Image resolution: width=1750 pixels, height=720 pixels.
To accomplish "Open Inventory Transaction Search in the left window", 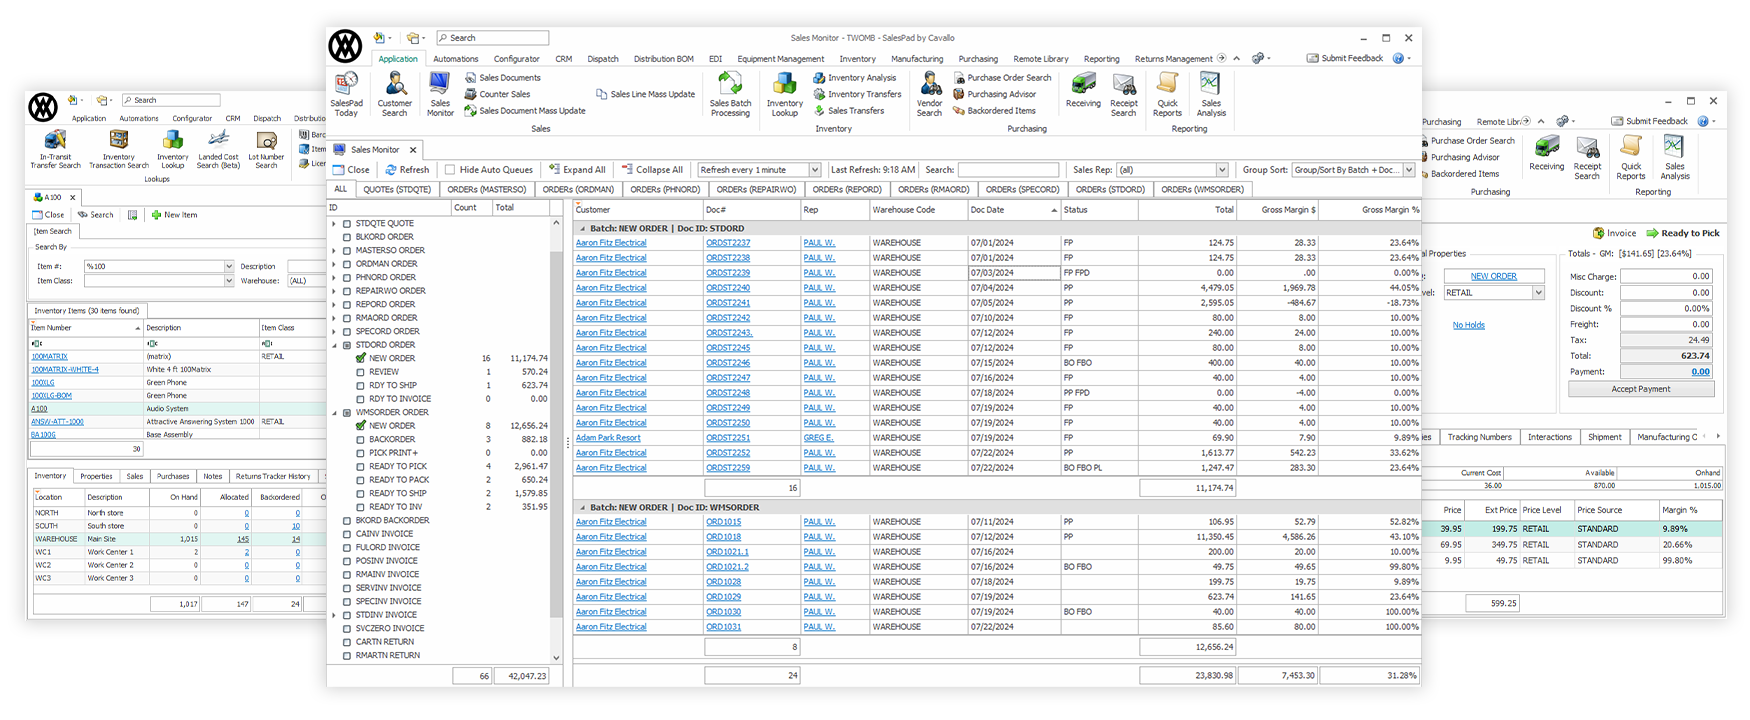I will pyautogui.click(x=119, y=150).
